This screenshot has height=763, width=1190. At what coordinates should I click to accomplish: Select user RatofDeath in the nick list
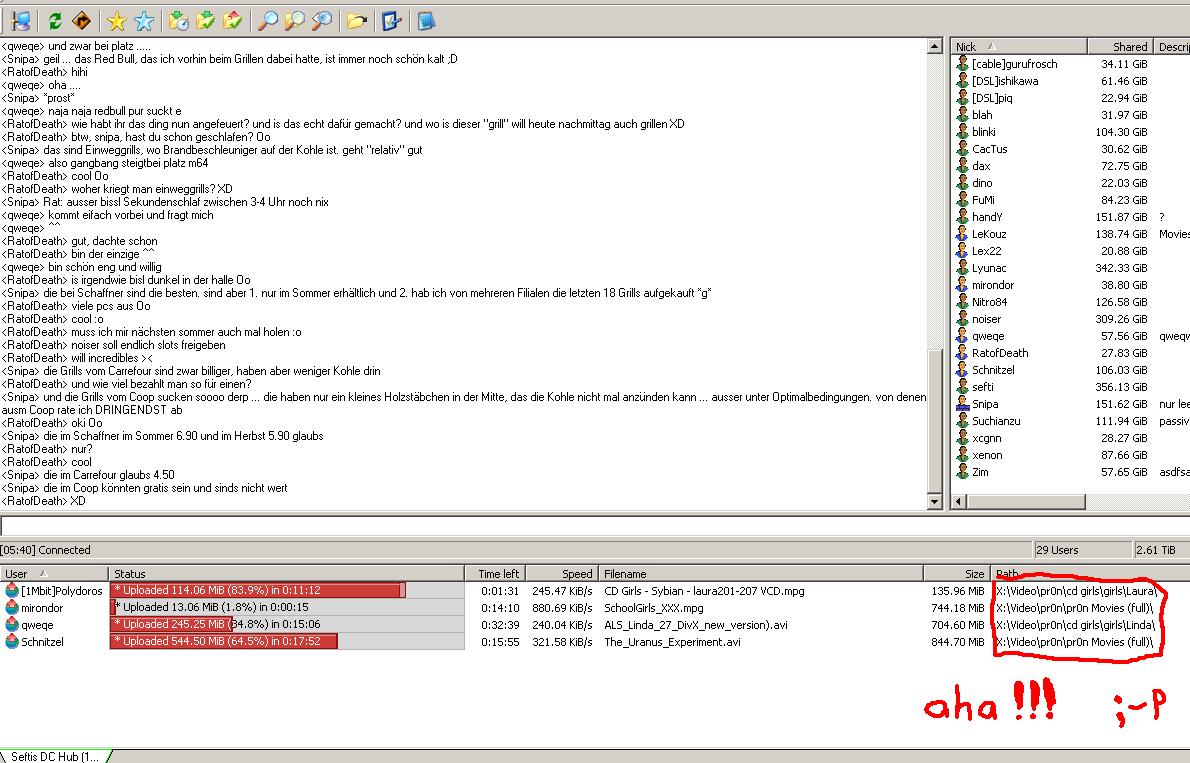coord(1000,353)
